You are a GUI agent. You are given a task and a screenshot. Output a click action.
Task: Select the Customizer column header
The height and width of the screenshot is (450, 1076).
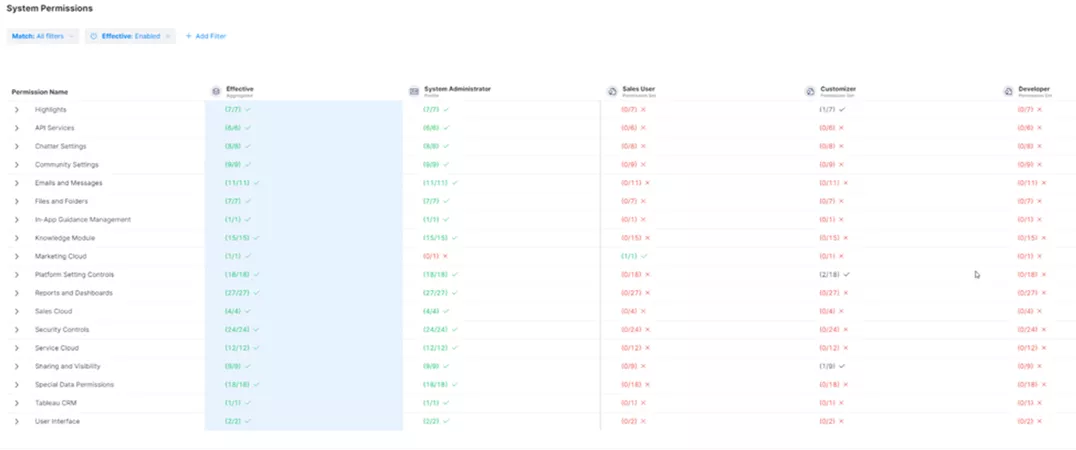tap(838, 89)
